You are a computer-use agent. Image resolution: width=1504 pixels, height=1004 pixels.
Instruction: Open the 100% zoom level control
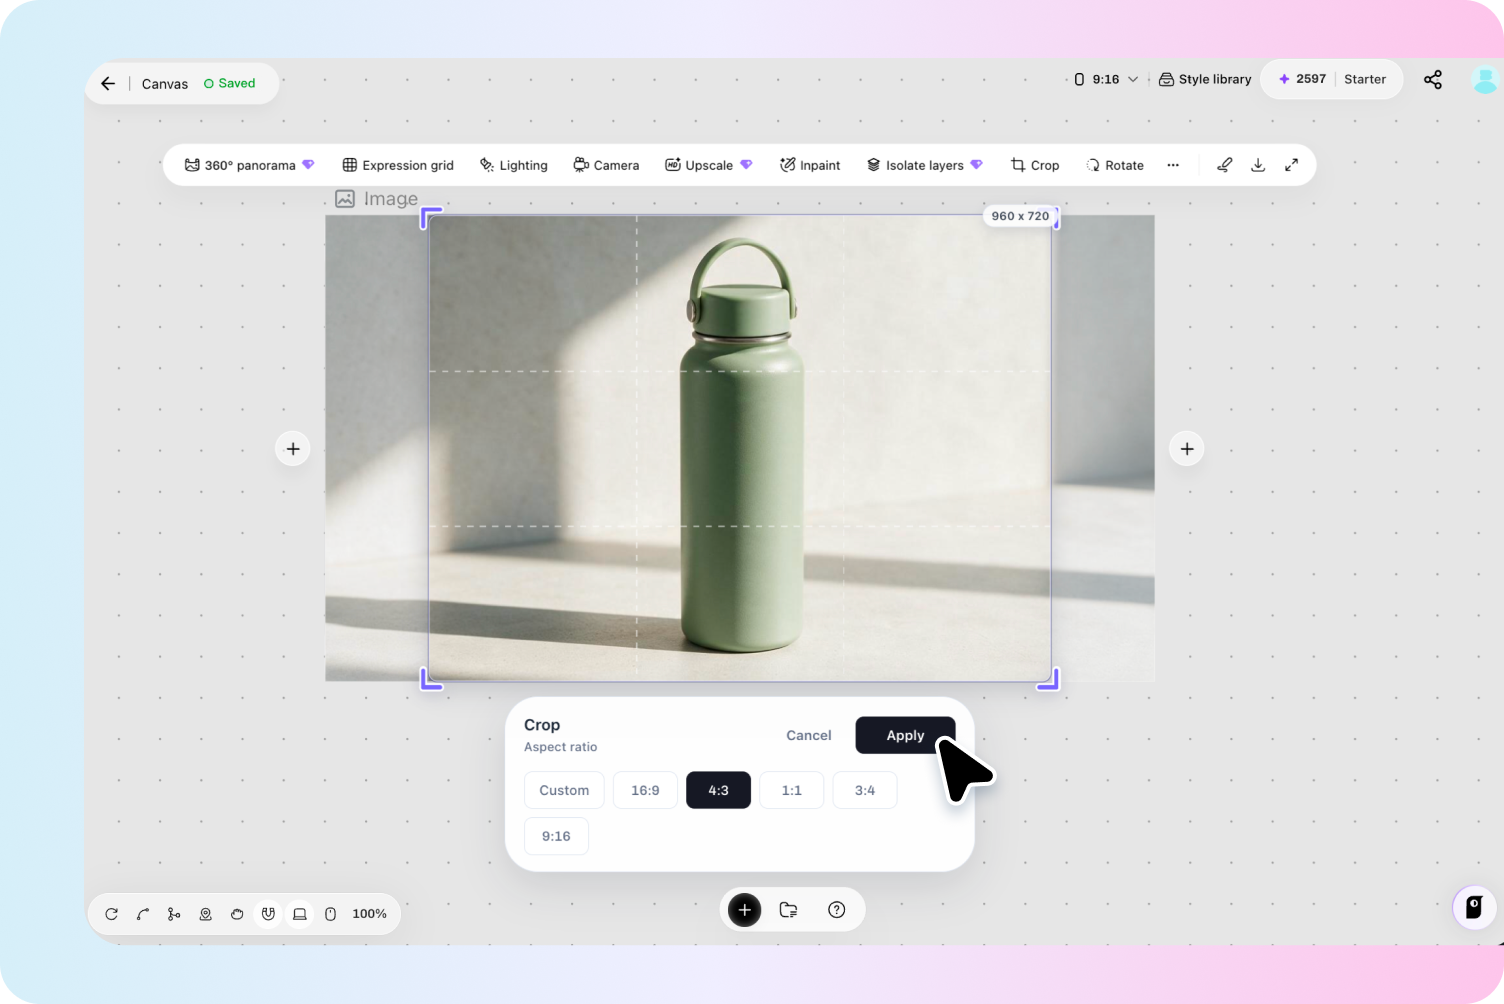coord(369,914)
